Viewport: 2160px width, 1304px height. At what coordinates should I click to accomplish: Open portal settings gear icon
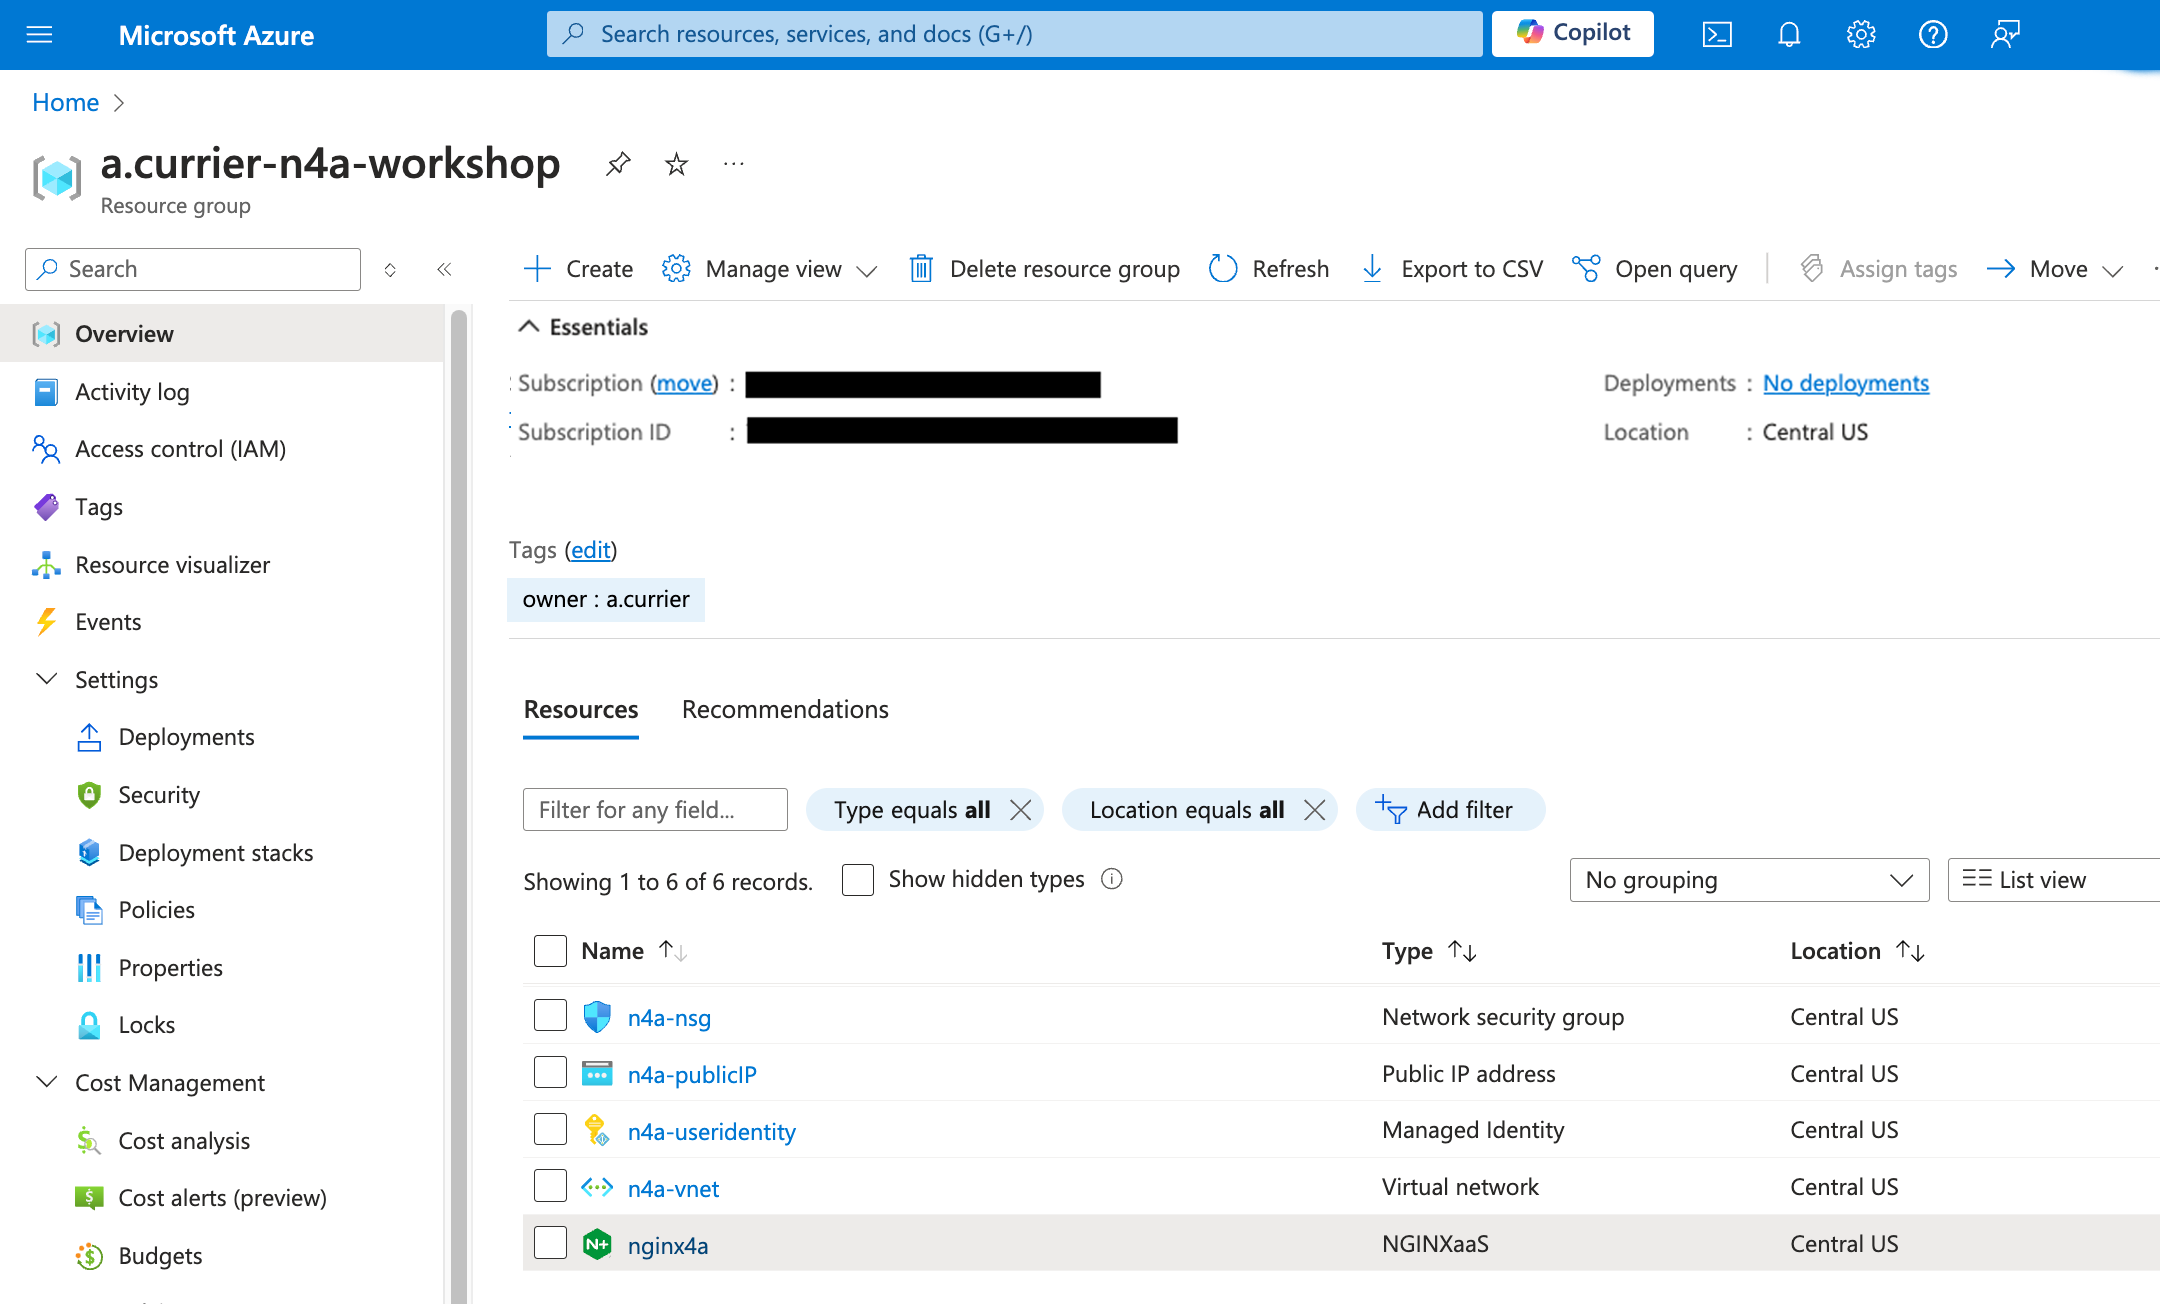click(1861, 35)
